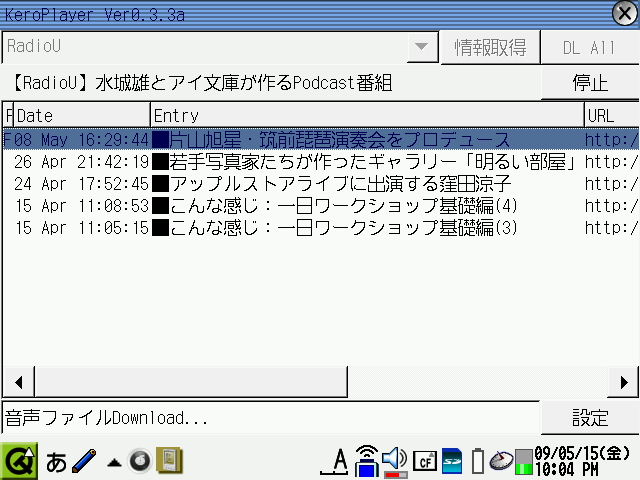Click the blue SD card tray icon

(452, 461)
